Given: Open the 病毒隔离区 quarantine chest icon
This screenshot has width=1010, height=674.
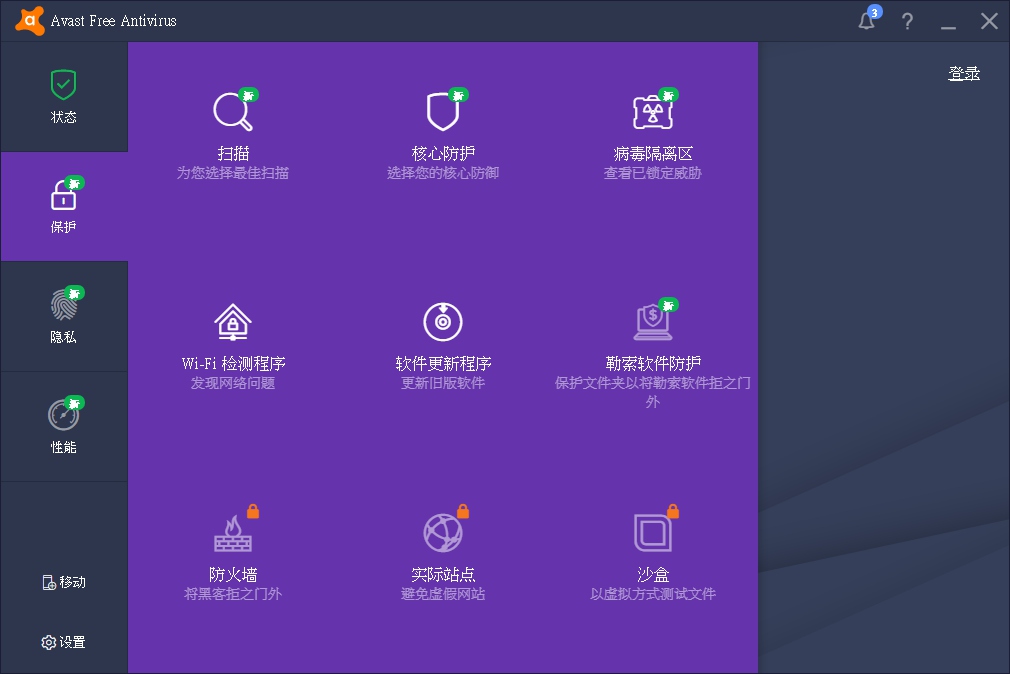Looking at the screenshot, I should point(653,111).
